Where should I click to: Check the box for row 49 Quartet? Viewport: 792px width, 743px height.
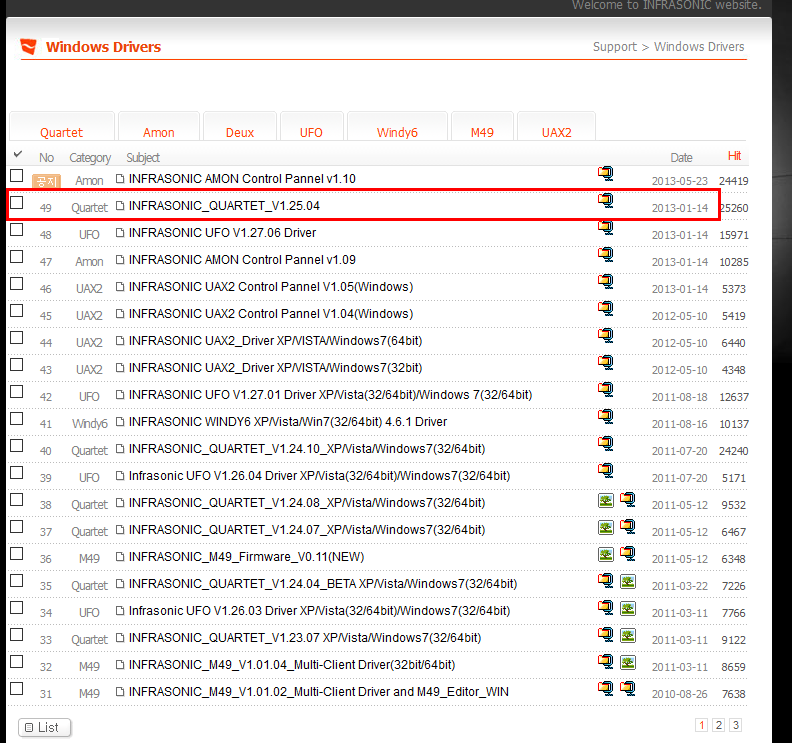[17, 203]
